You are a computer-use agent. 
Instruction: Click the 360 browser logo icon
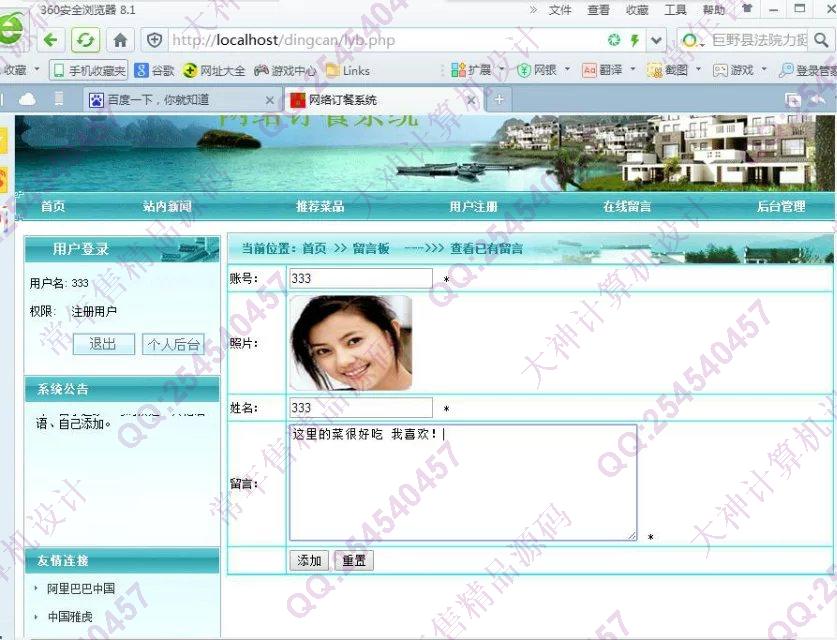click(x=12, y=30)
